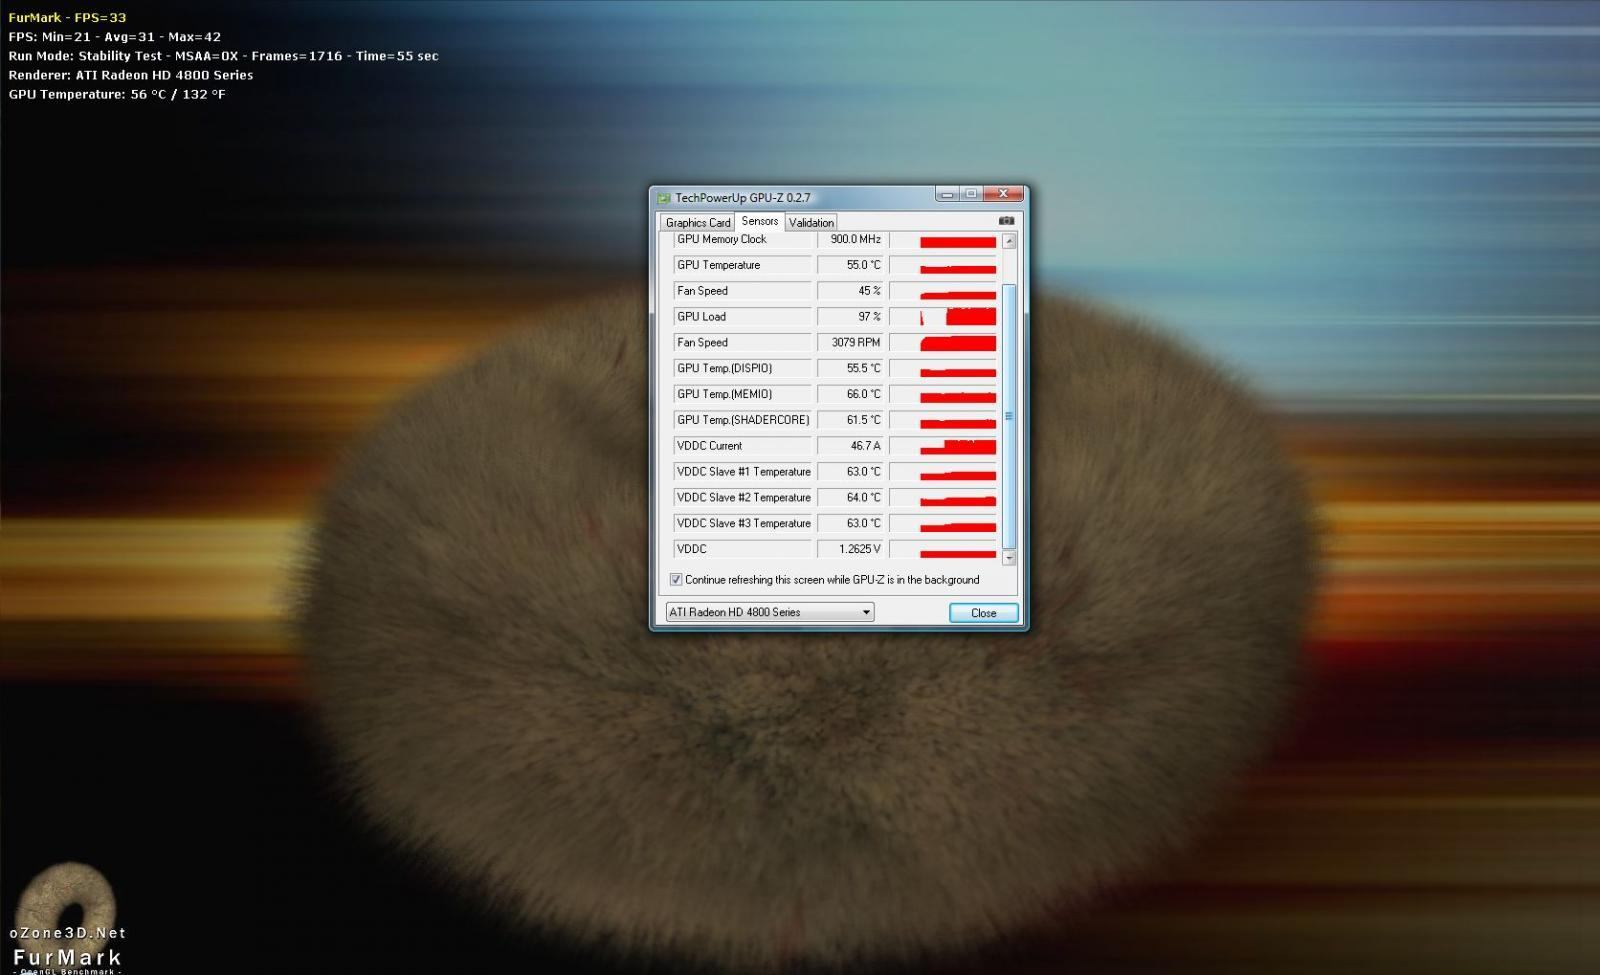Click the 97 % GPU Load value

click(851, 317)
